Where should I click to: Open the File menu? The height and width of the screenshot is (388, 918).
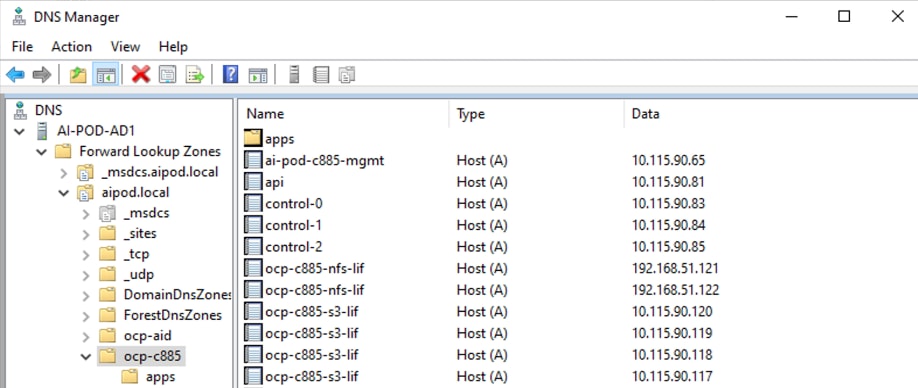click(22, 46)
